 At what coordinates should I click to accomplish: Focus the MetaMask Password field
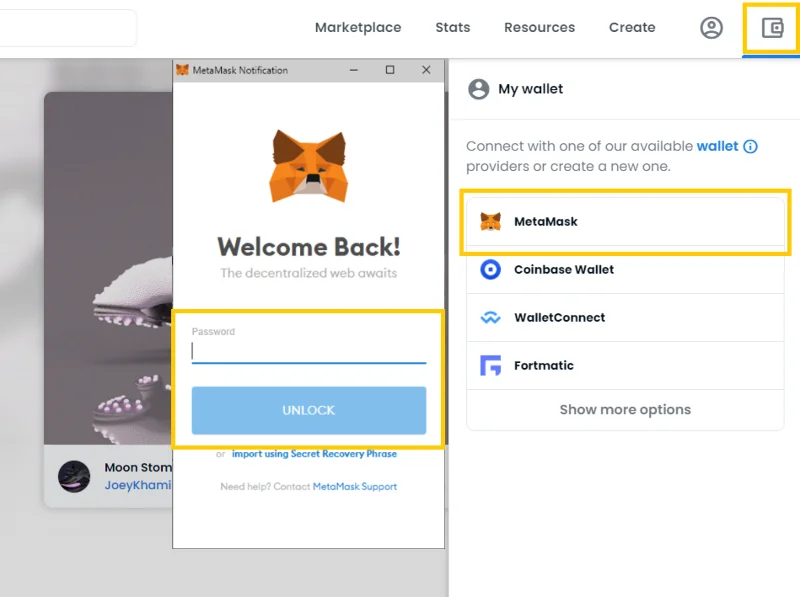pos(309,351)
